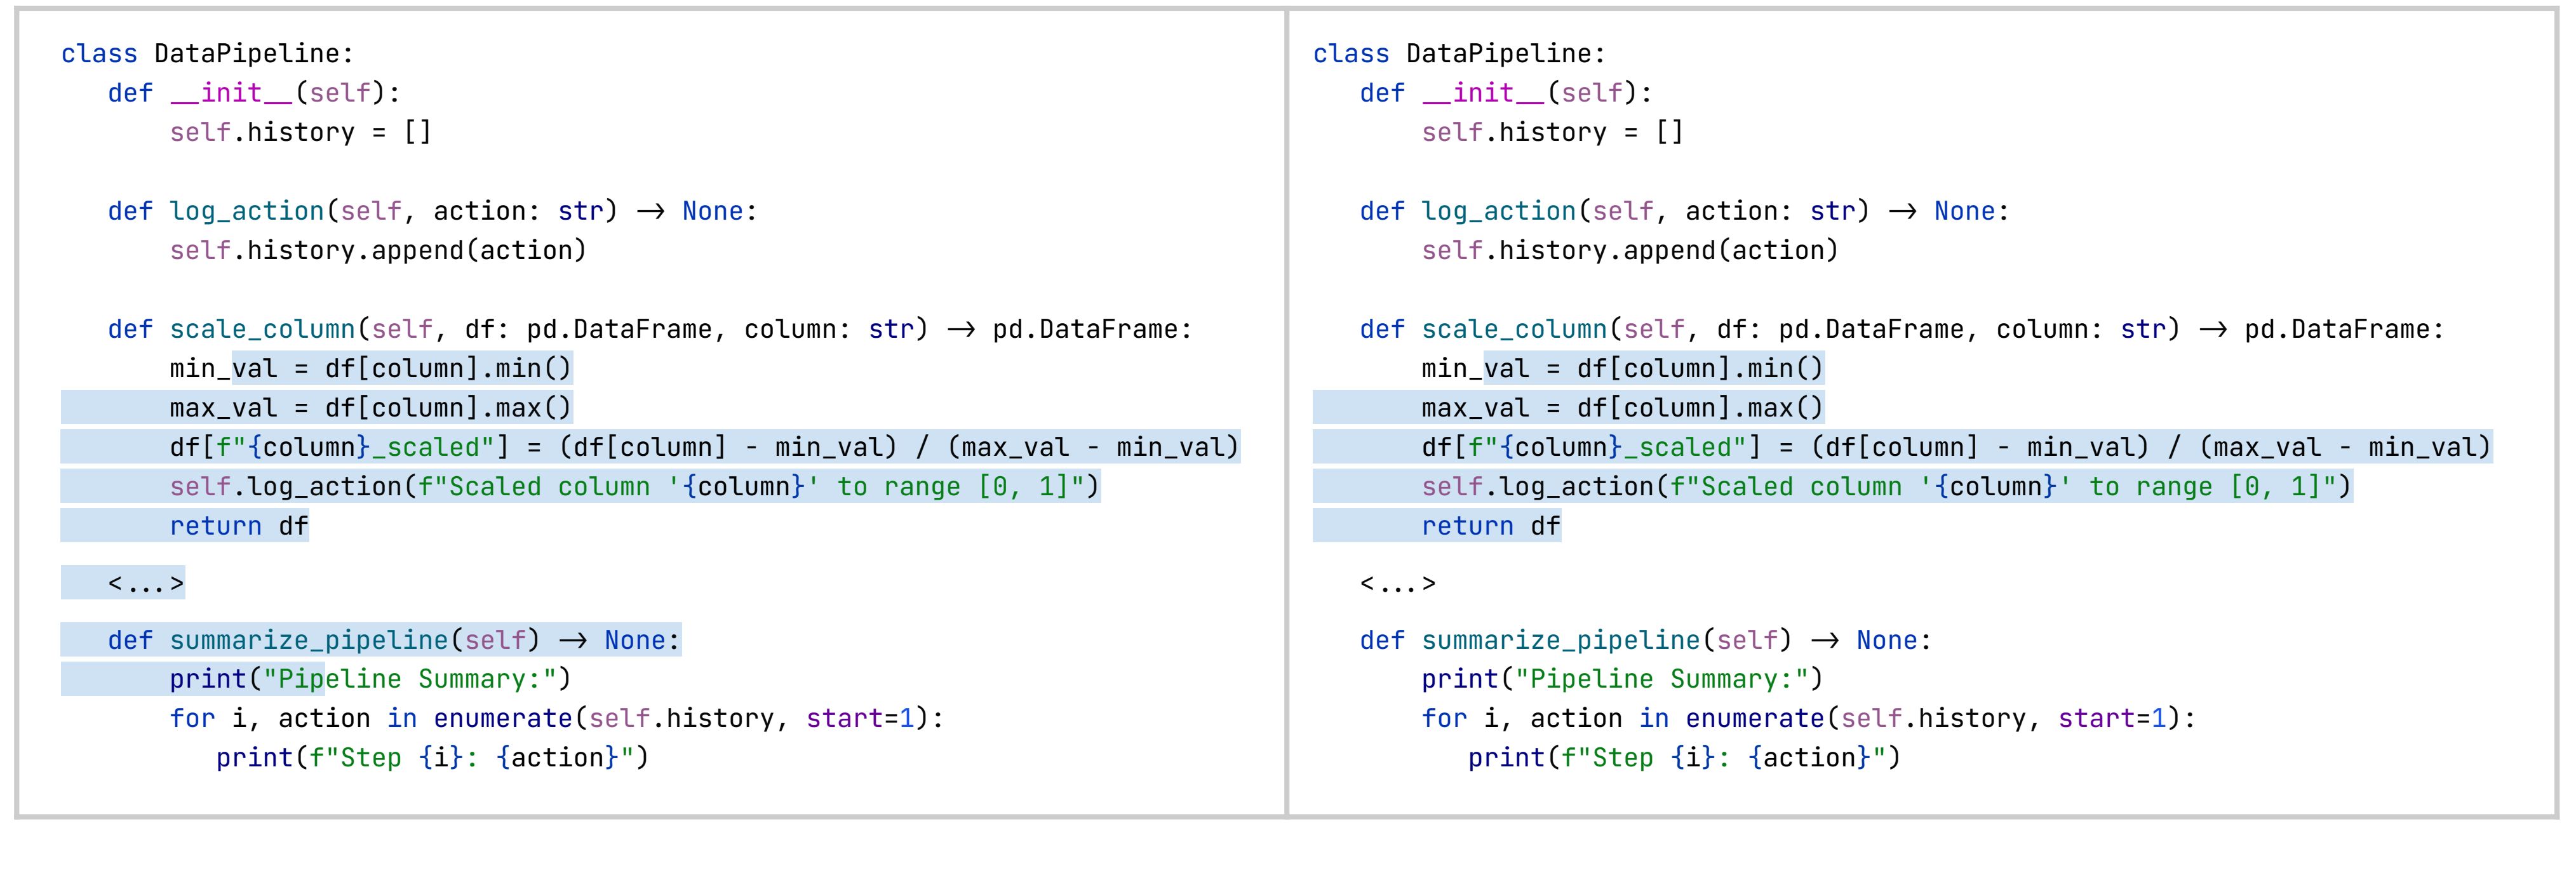Click 'self.history = []' in left pane

300,132
